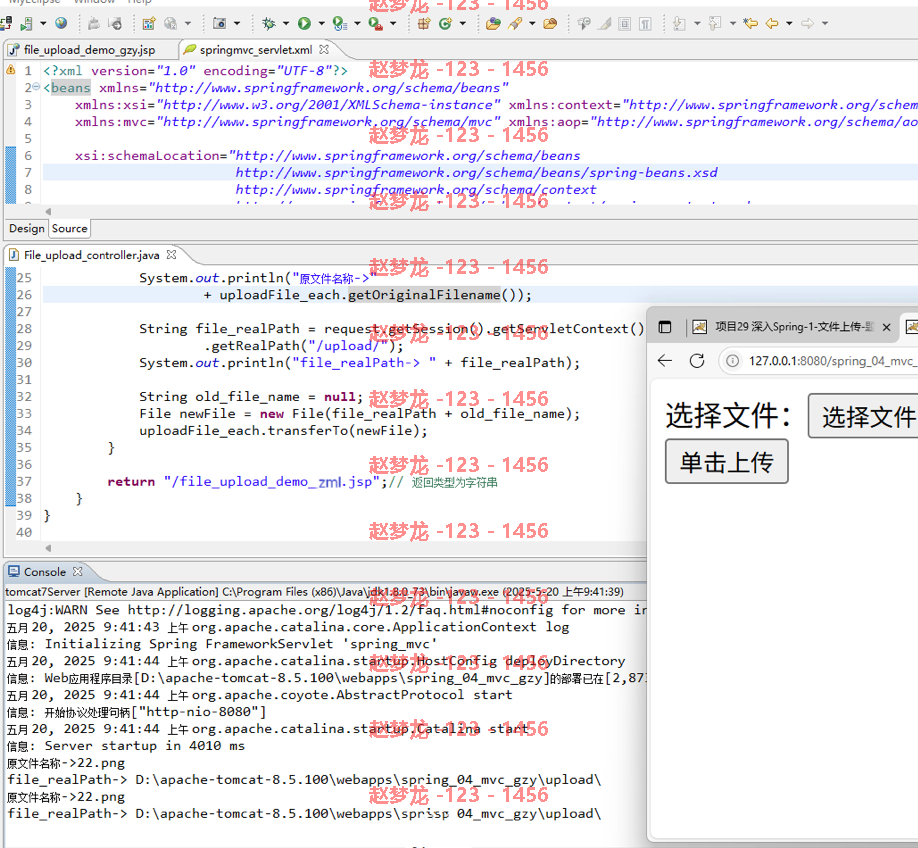918x848 pixels.
Task: Open dropdown next to camera icon
Action: pos(237,23)
